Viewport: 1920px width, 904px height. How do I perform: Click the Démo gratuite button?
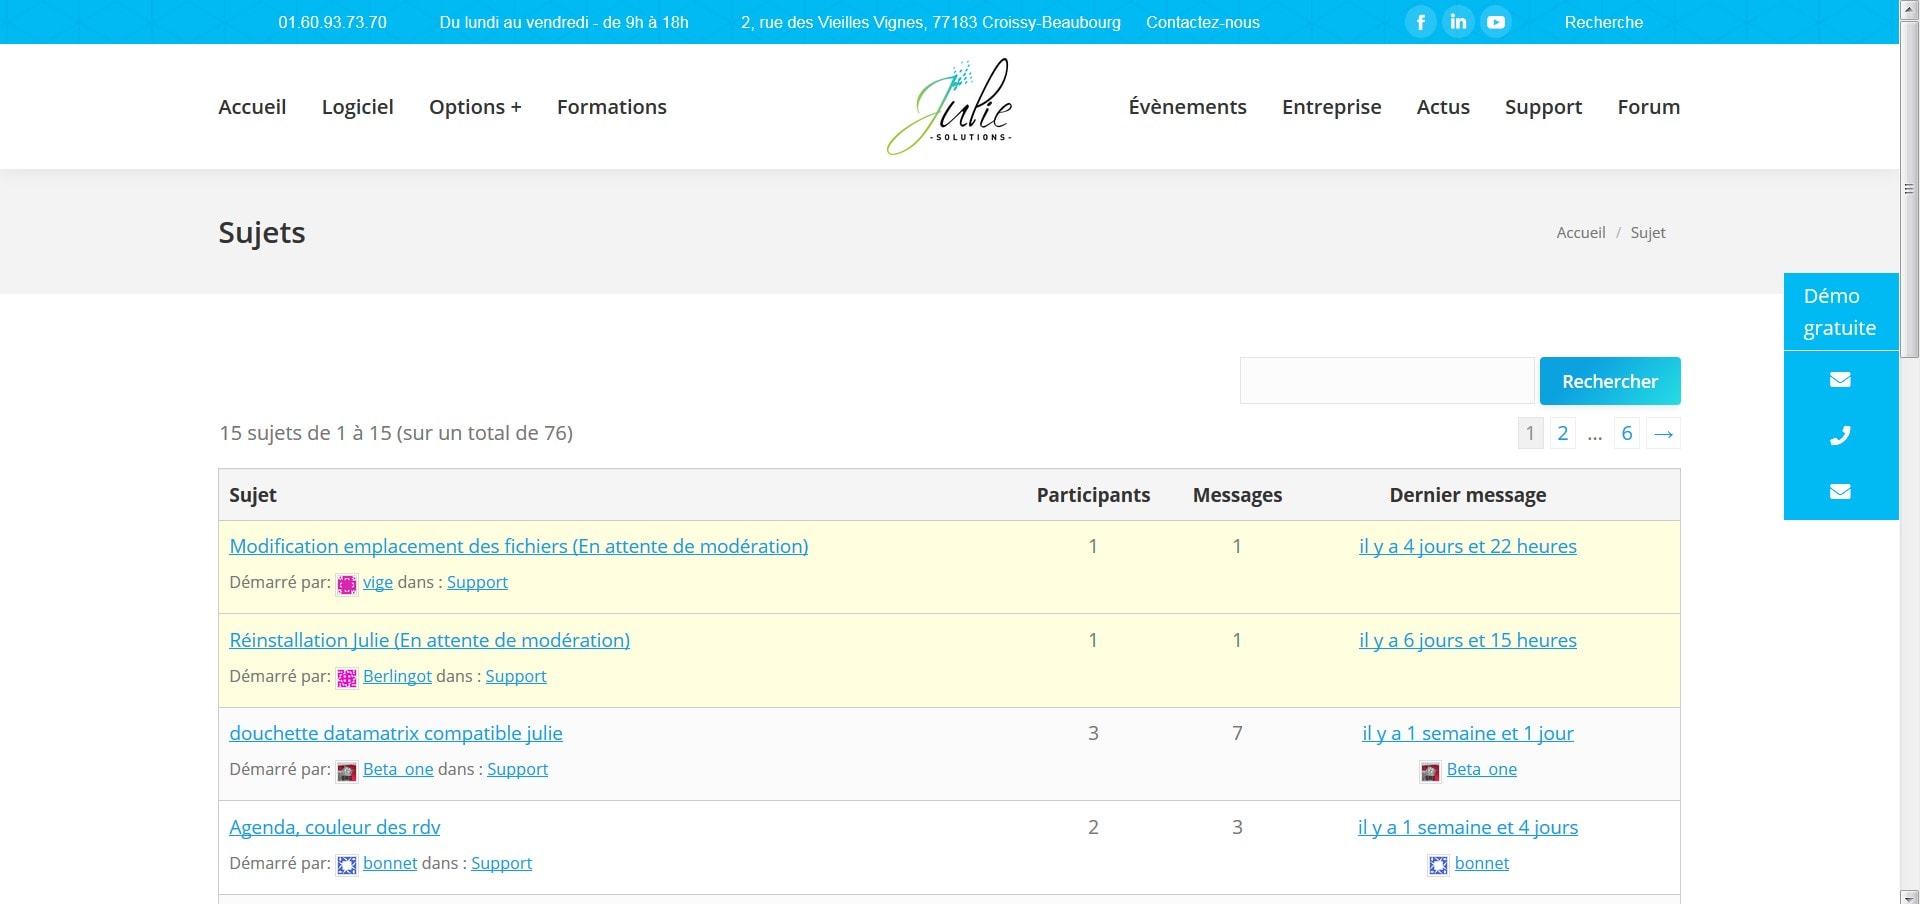click(1840, 312)
